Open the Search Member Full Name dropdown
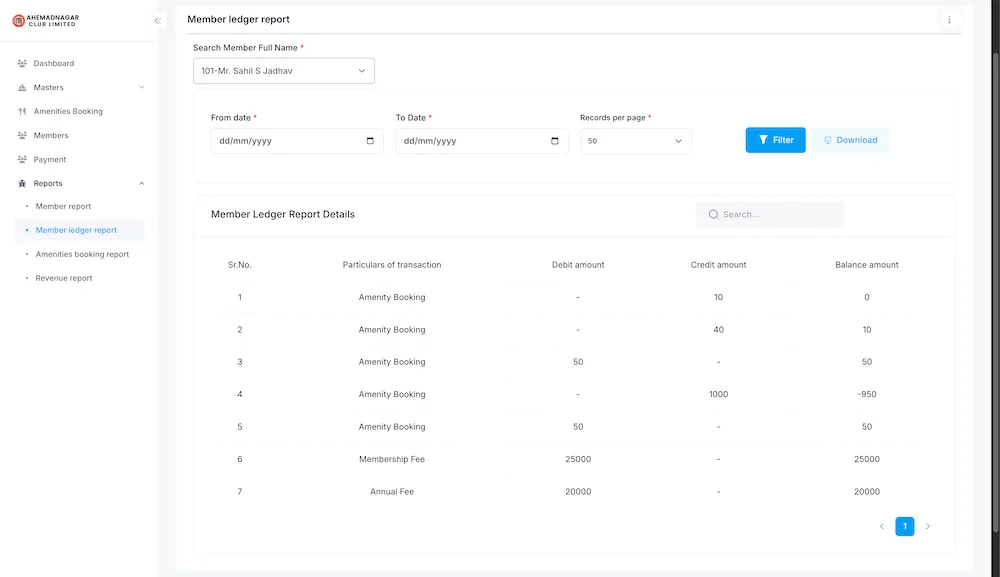 284,70
